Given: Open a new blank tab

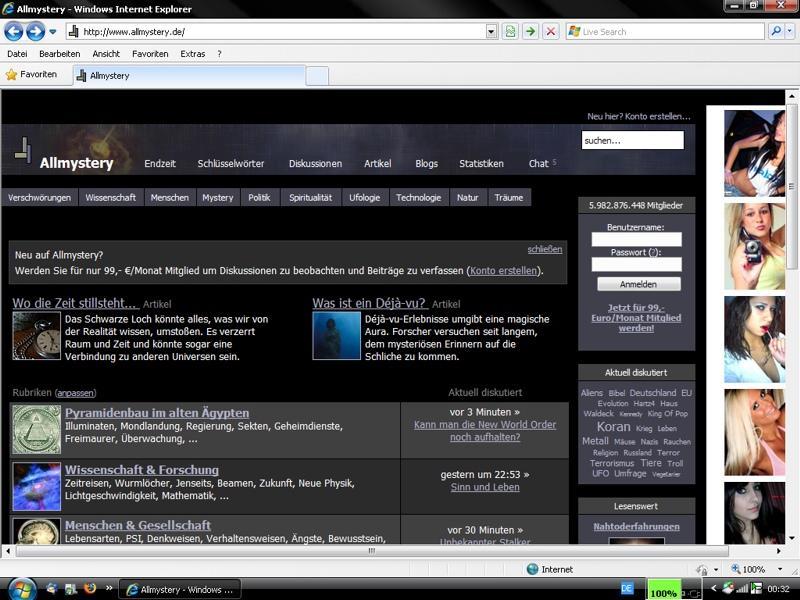Looking at the screenshot, I should pyautogui.click(x=317, y=76).
